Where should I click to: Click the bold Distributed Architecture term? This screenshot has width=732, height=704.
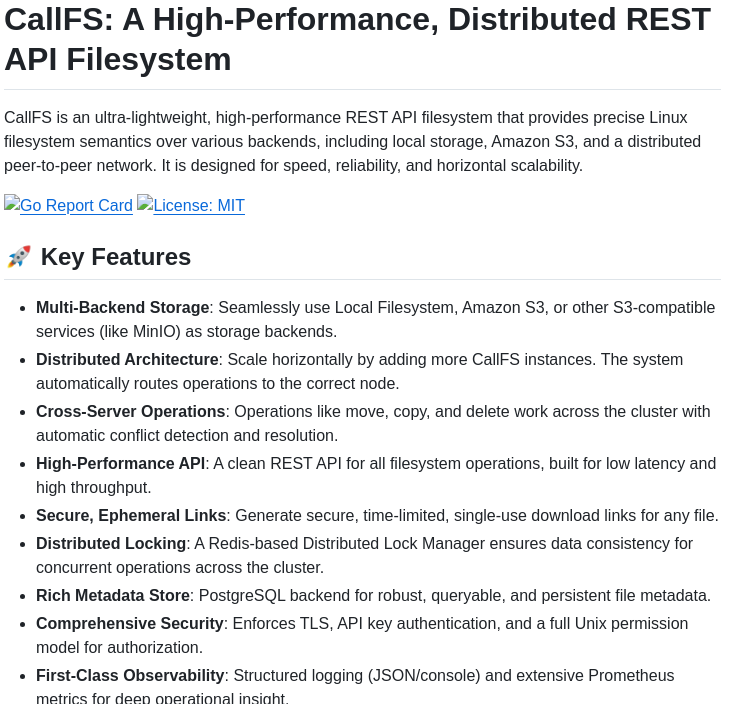[127, 360]
